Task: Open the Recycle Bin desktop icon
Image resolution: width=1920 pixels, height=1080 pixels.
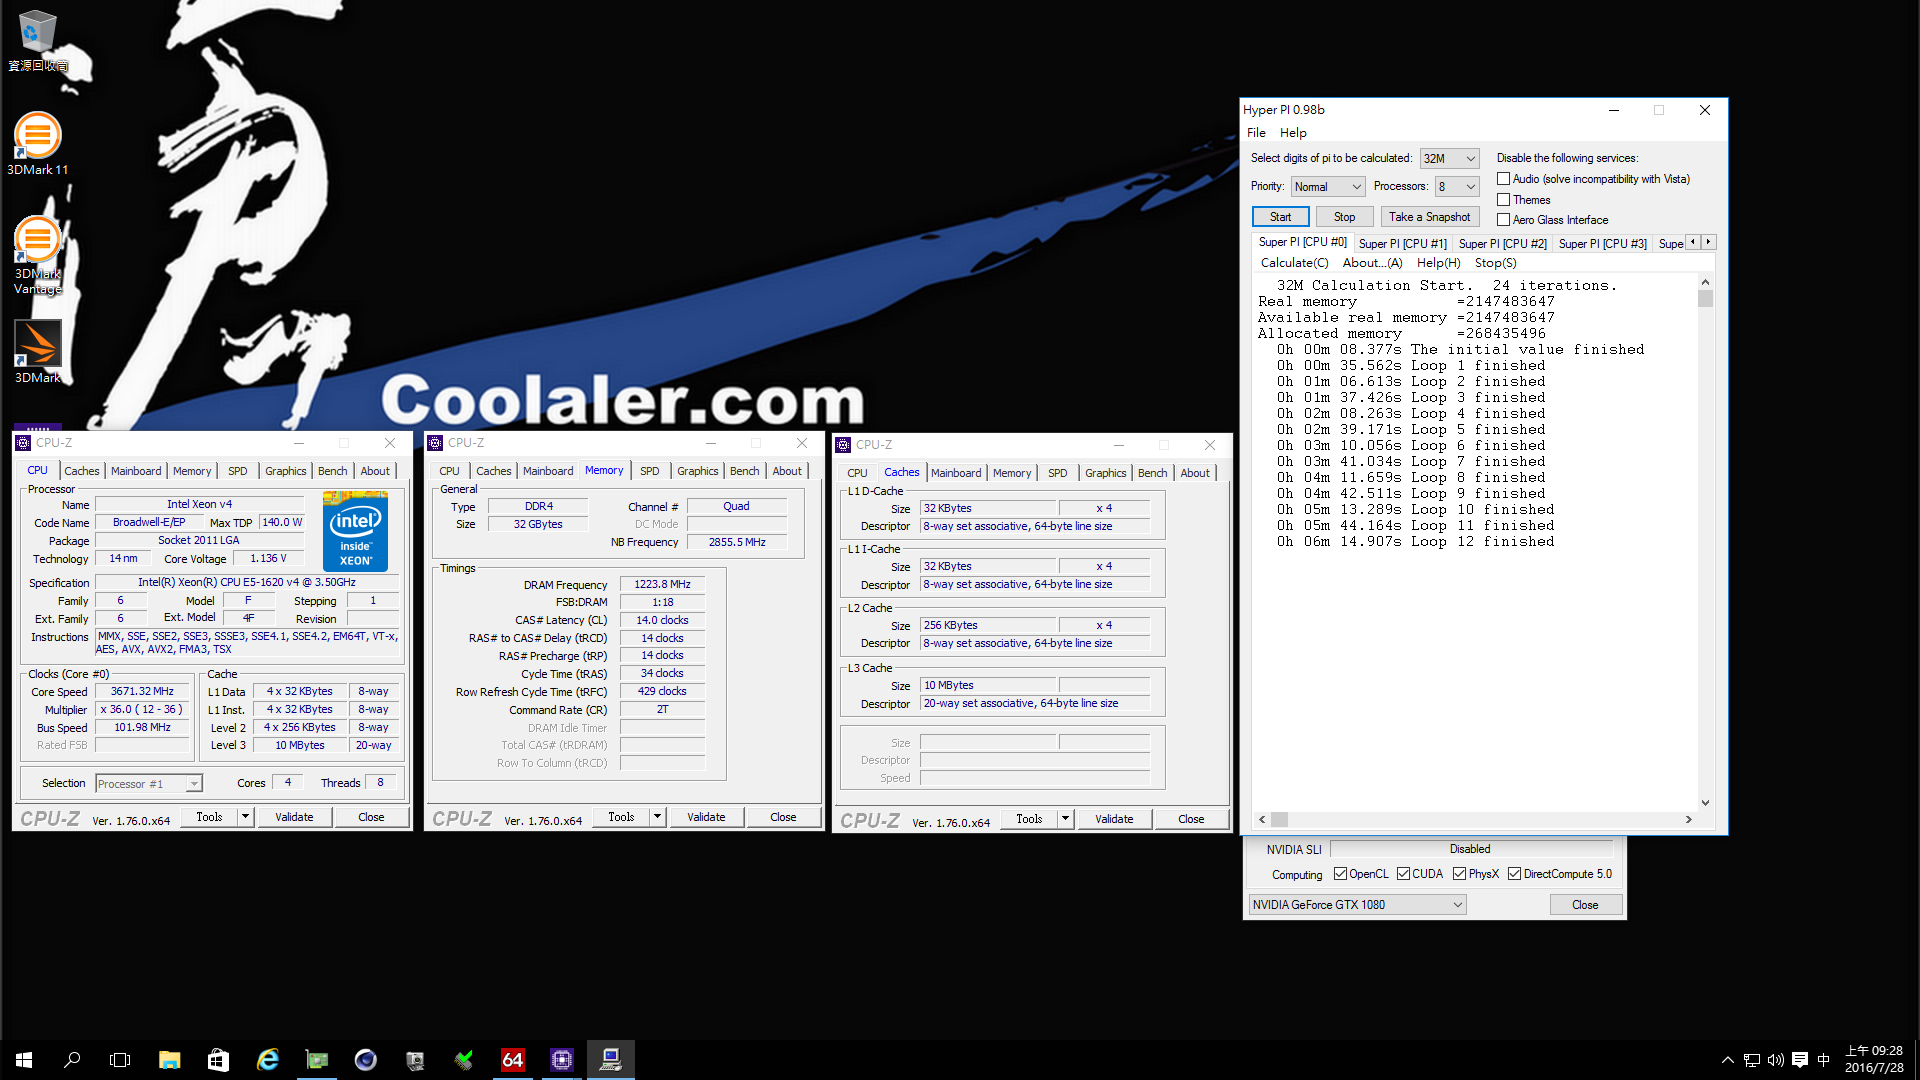Action: tap(37, 40)
